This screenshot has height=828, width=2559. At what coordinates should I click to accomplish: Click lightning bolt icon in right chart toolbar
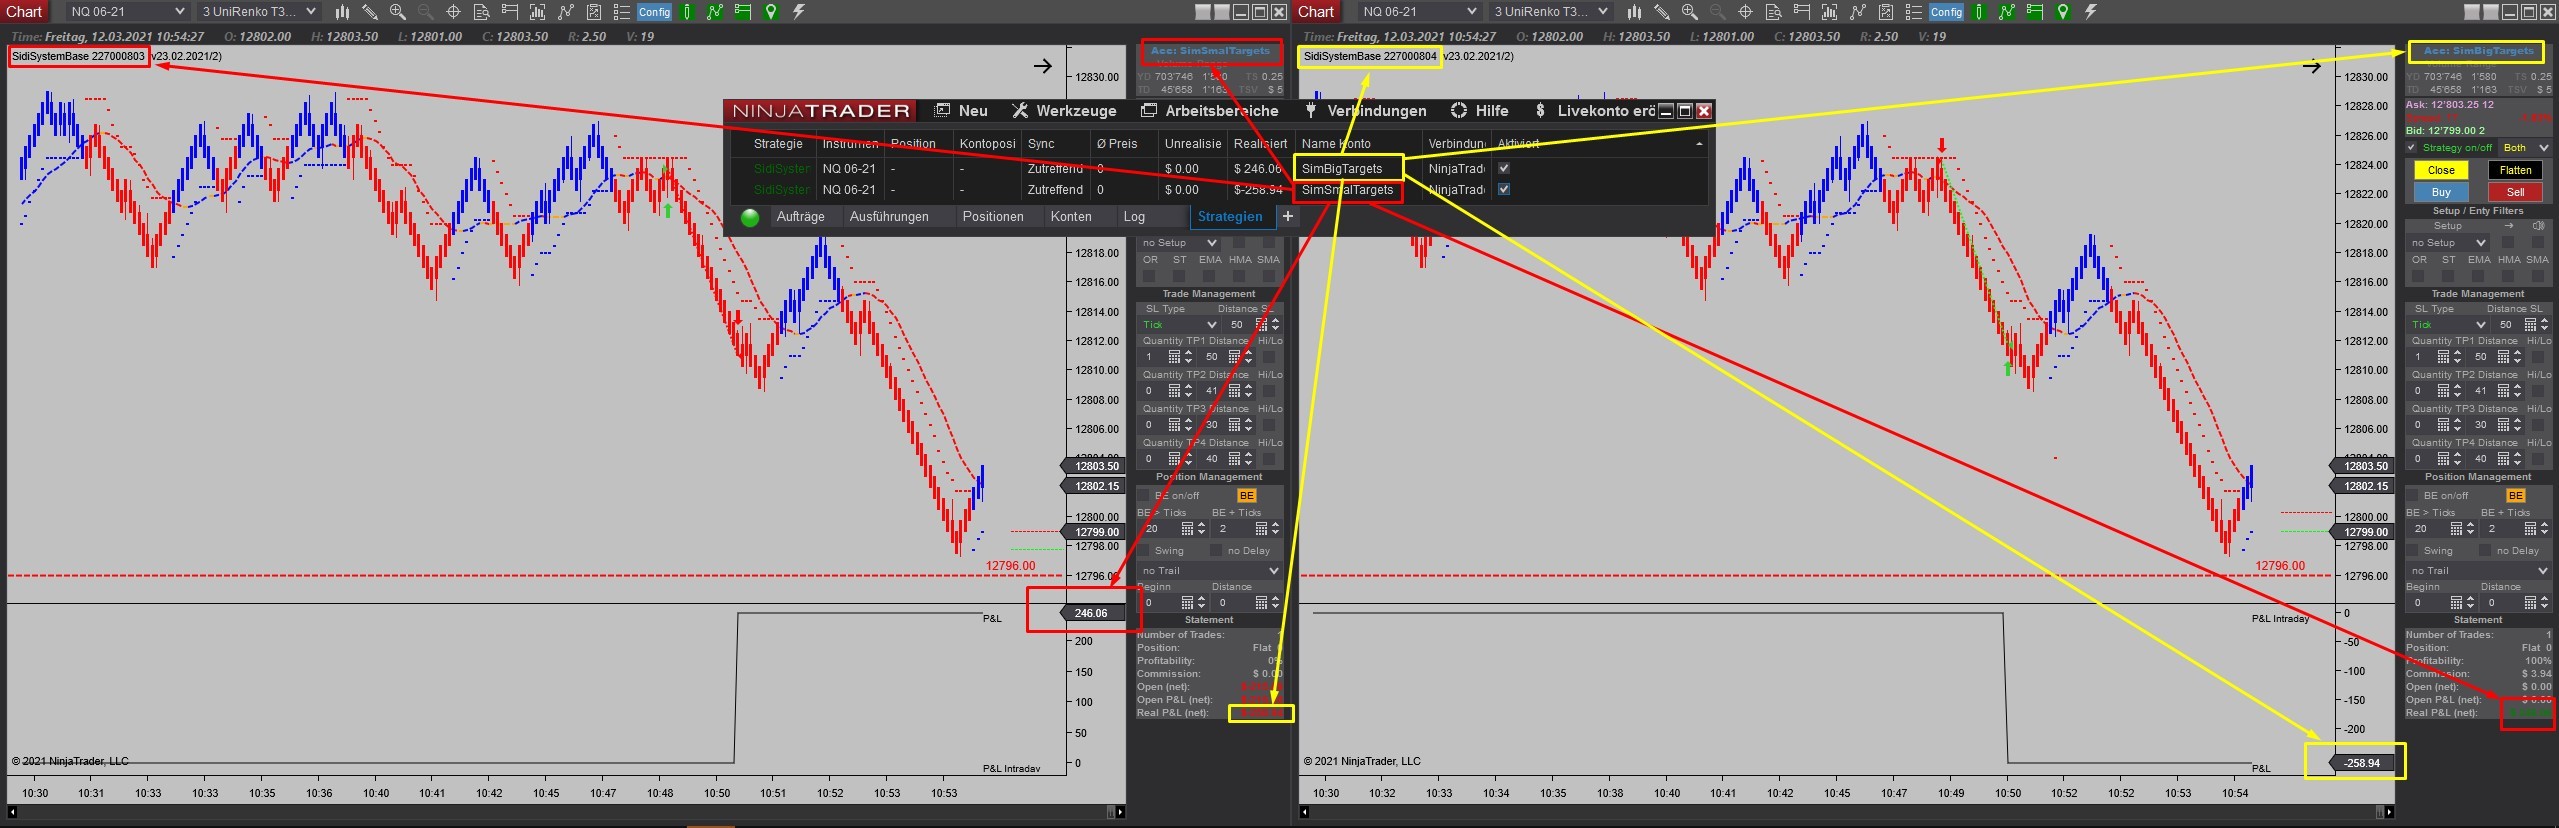(2090, 12)
